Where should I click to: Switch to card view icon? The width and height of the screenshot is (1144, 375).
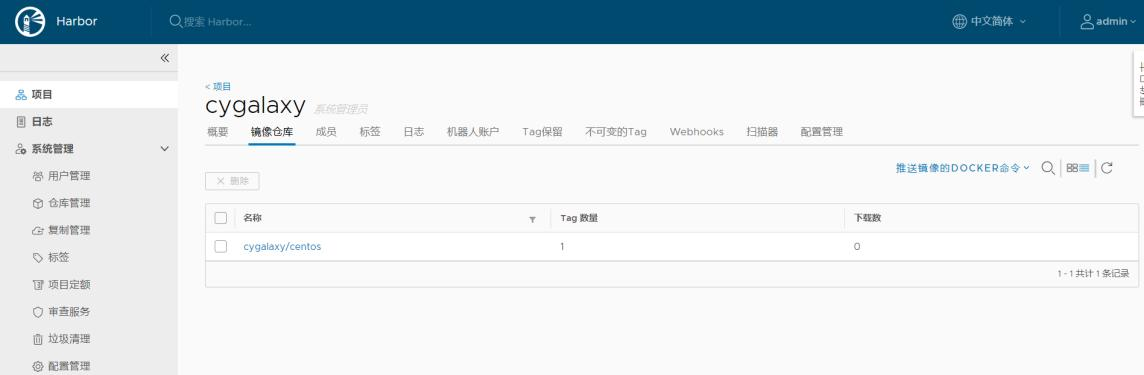click(x=1072, y=168)
